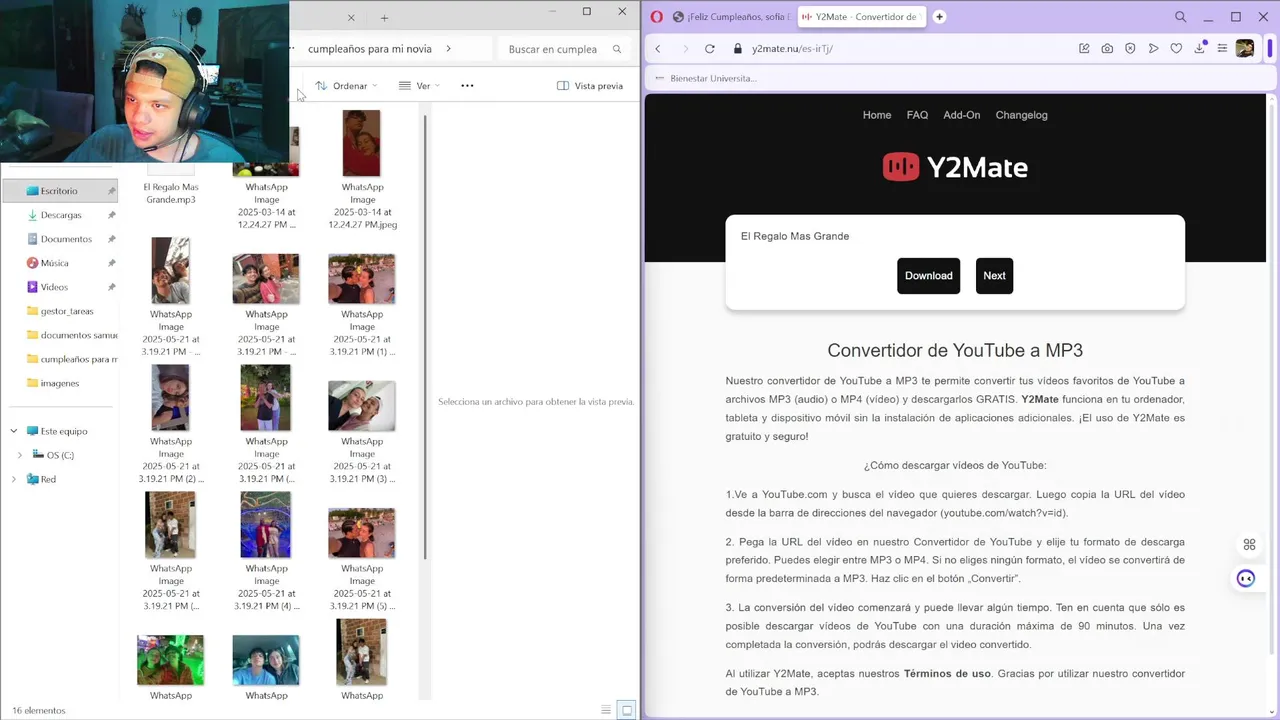Open the ad blocker shield icon

1130,49
